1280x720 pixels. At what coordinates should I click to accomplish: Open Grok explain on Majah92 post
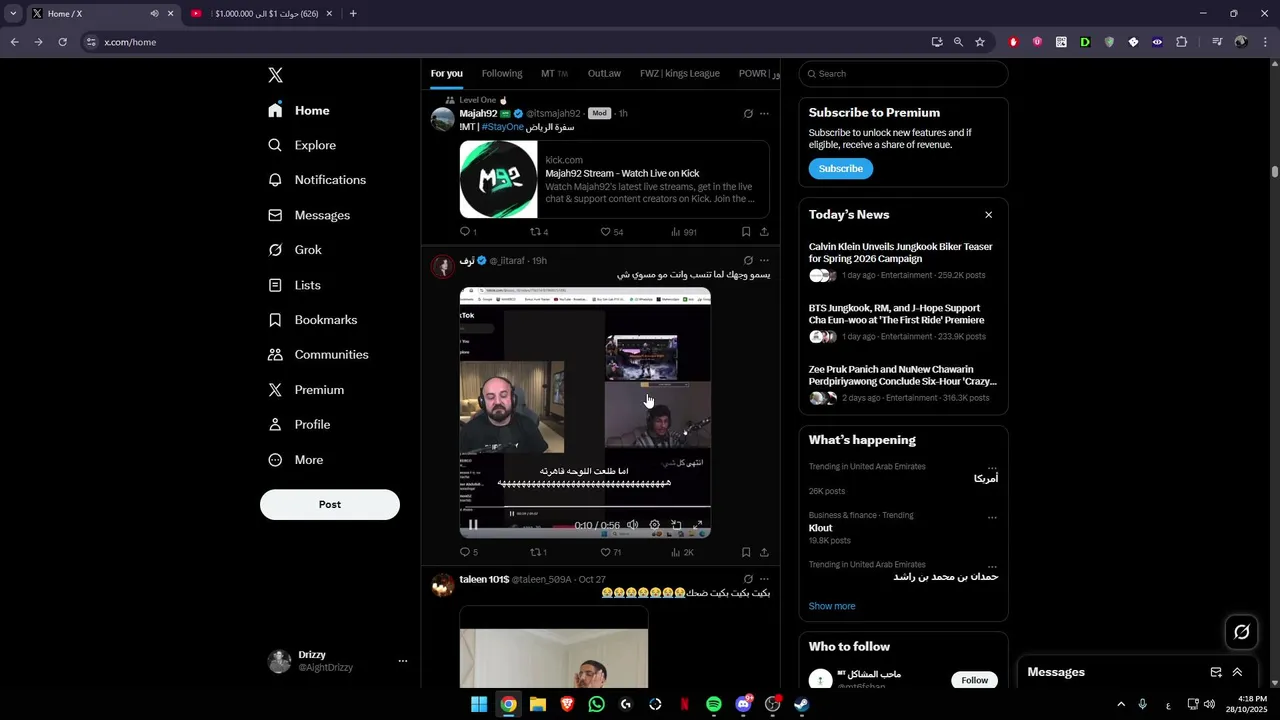point(748,113)
